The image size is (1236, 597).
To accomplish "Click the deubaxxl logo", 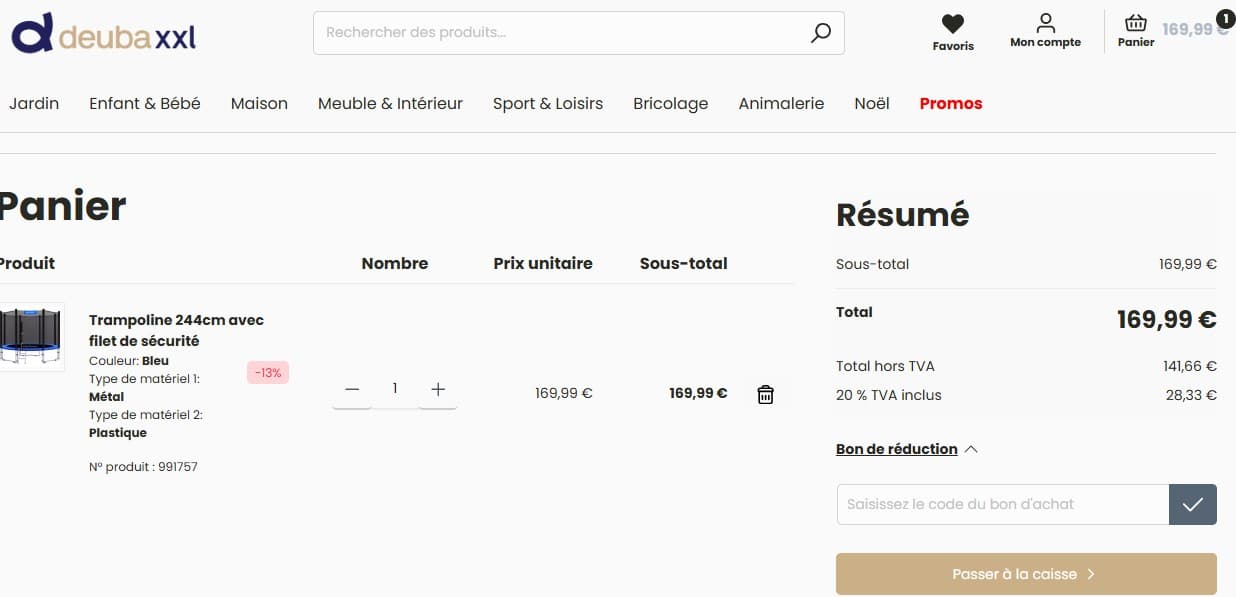I will tap(103, 32).
